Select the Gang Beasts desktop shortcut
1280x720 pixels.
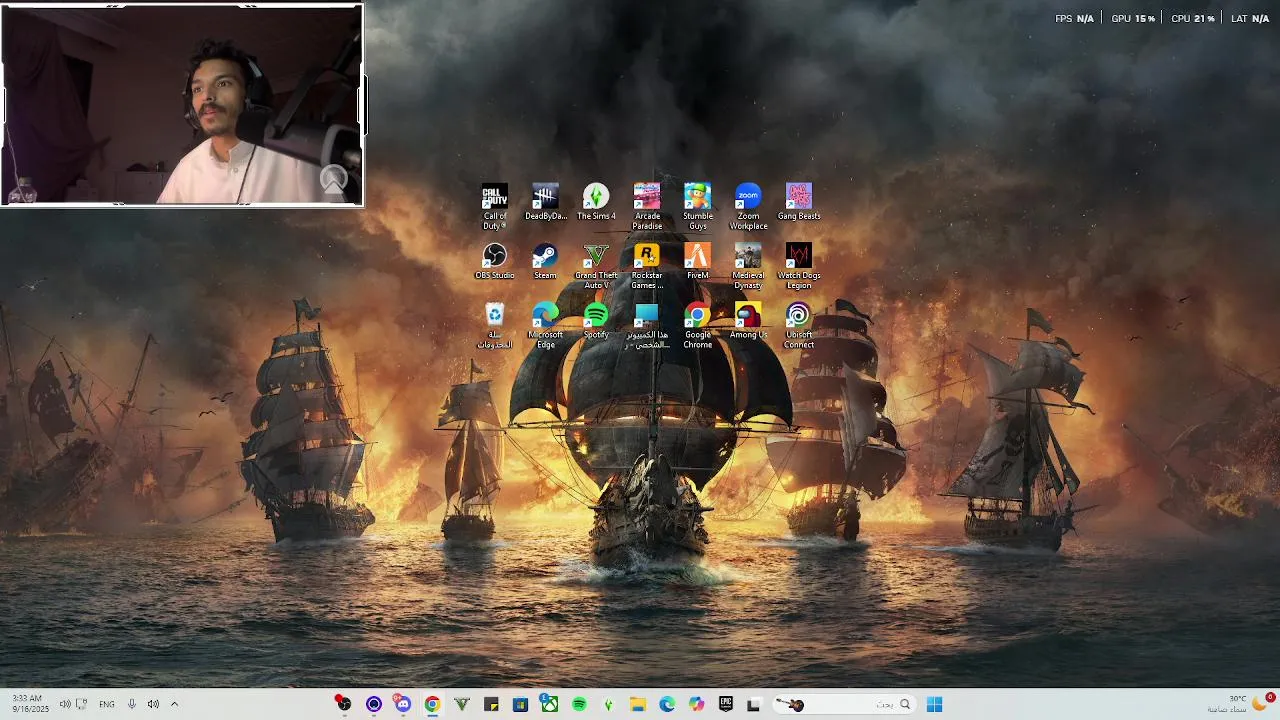(x=799, y=202)
